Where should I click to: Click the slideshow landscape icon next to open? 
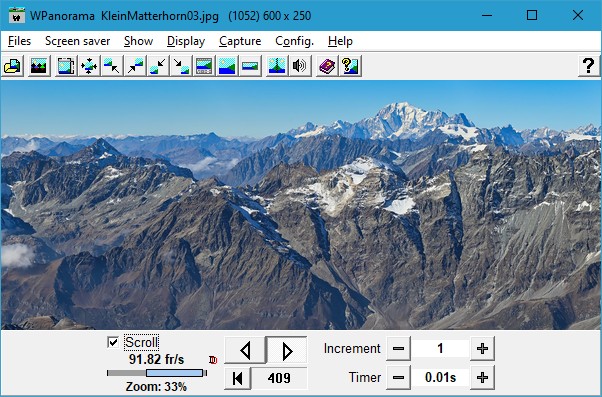[x=39, y=66]
